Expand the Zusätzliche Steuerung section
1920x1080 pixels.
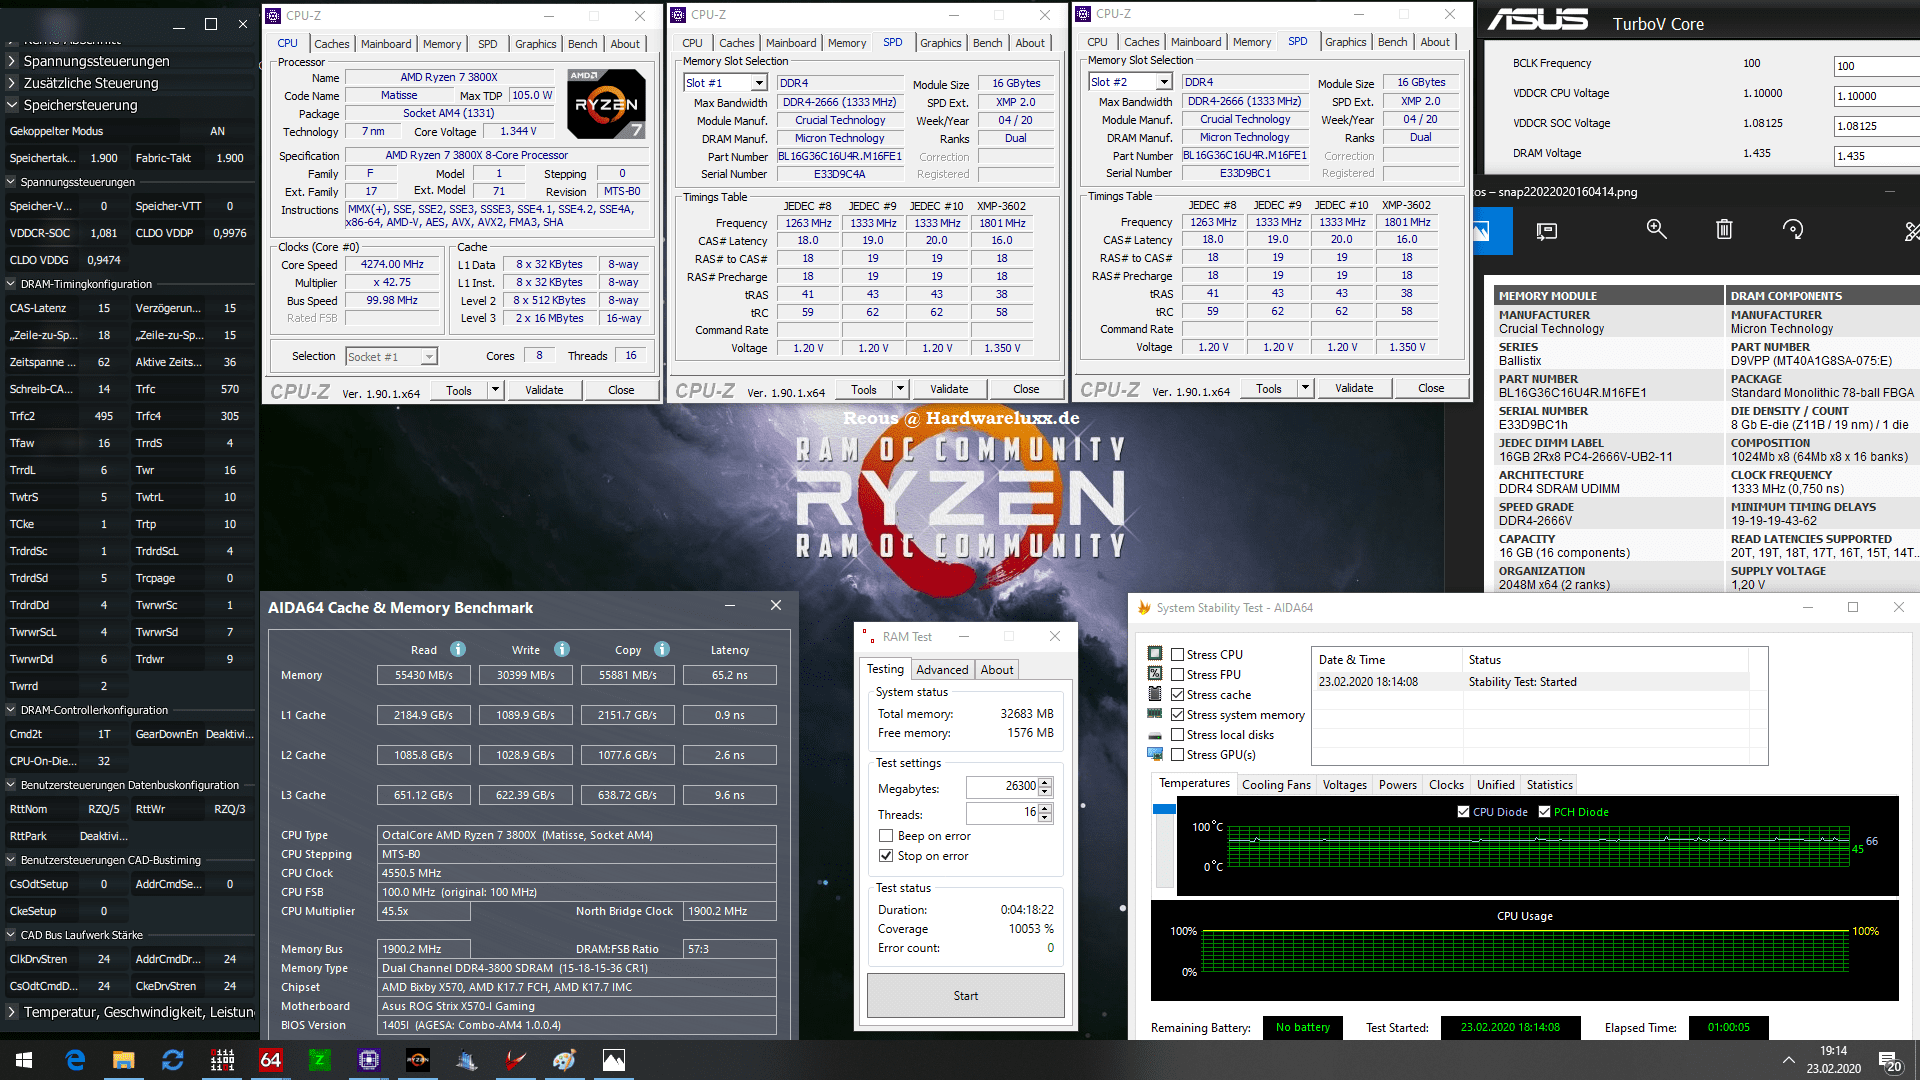pyautogui.click(x=12, y=83)
